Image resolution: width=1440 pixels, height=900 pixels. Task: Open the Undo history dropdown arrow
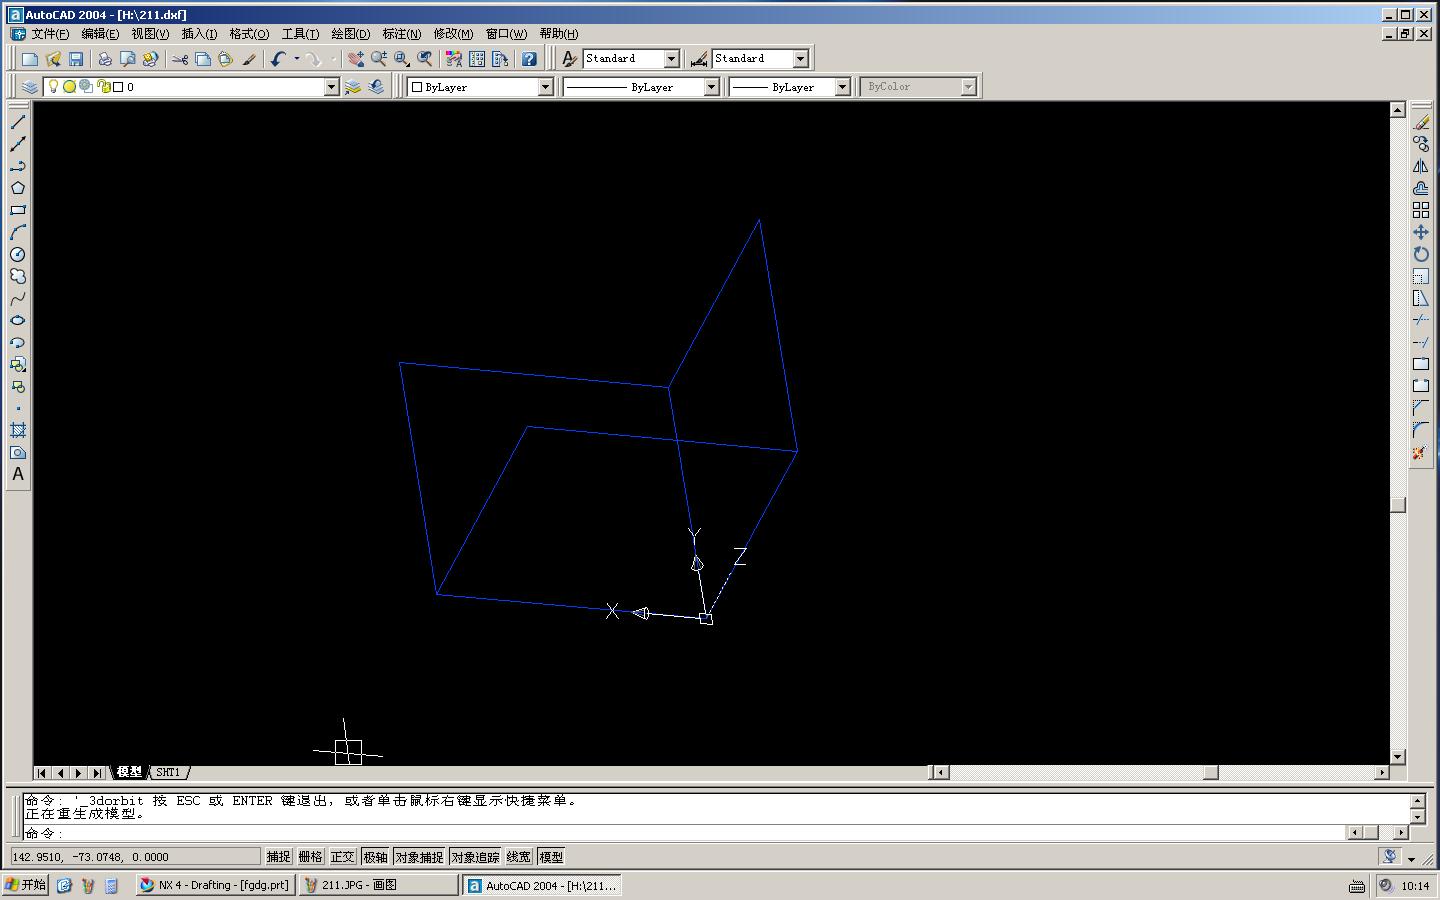tap(296, 59)
